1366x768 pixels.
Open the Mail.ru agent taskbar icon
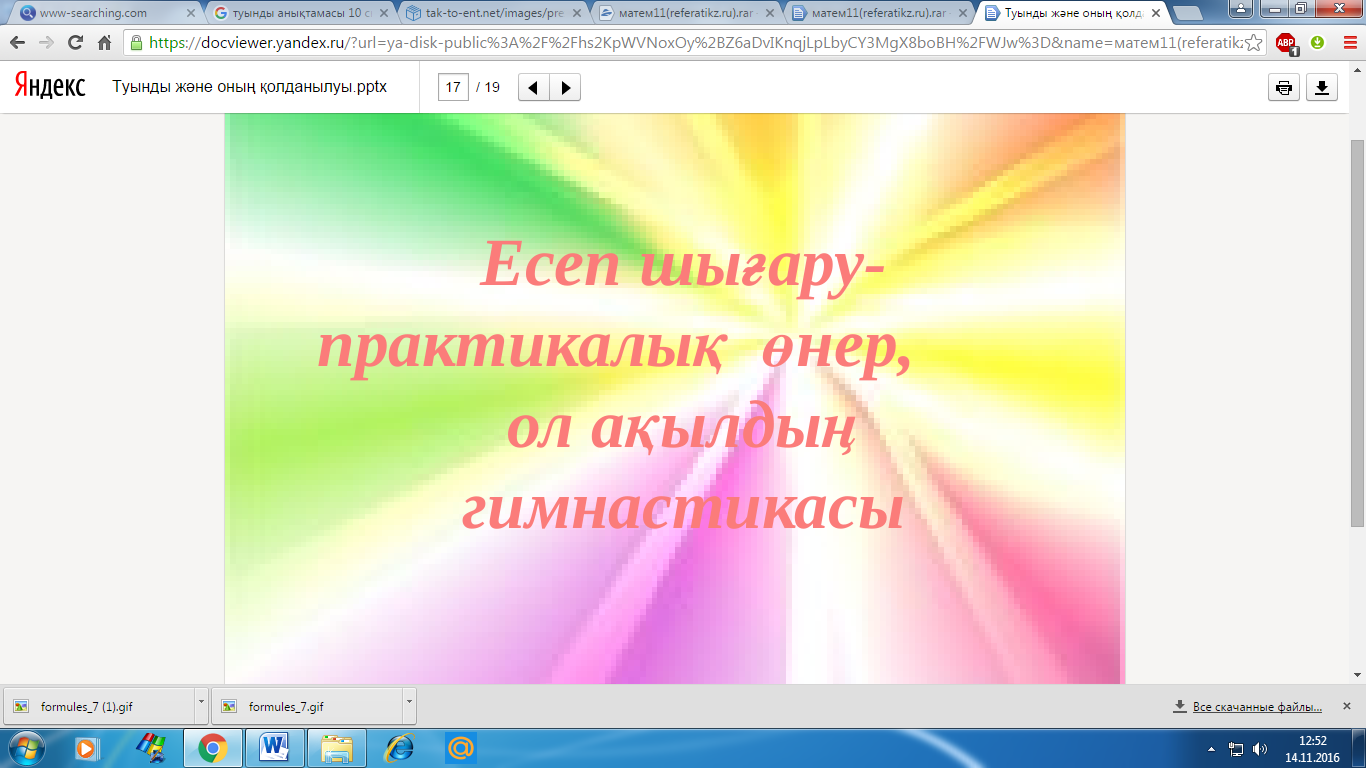(x=461, y=748)
